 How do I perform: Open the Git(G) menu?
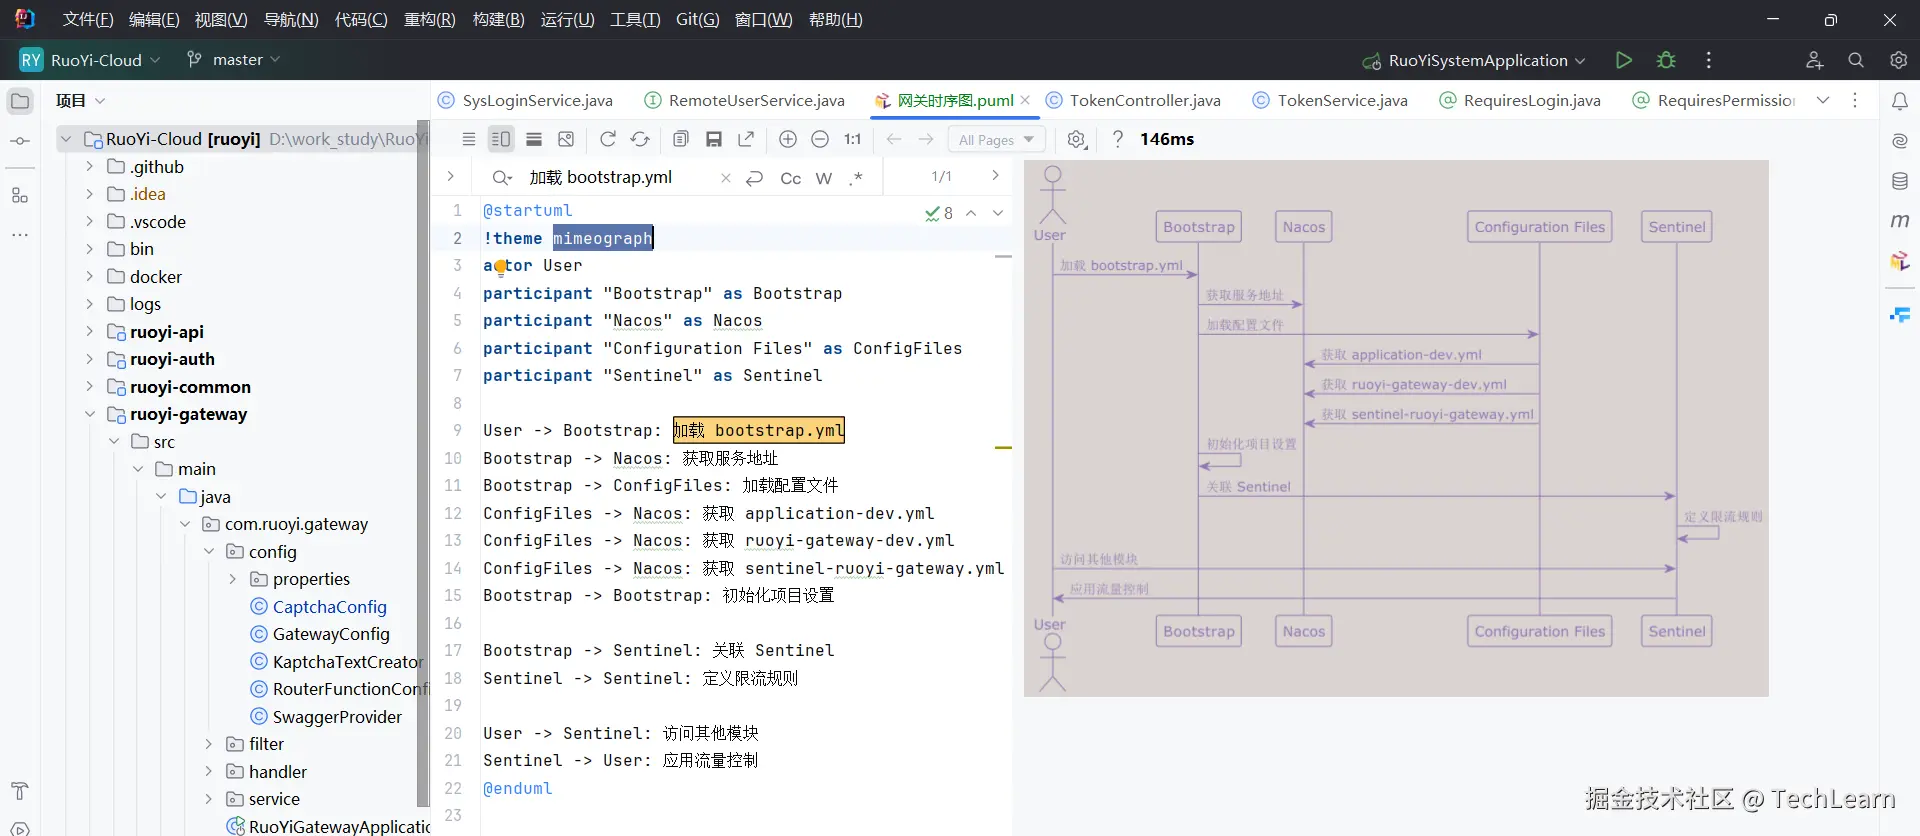tap(697, 20)
